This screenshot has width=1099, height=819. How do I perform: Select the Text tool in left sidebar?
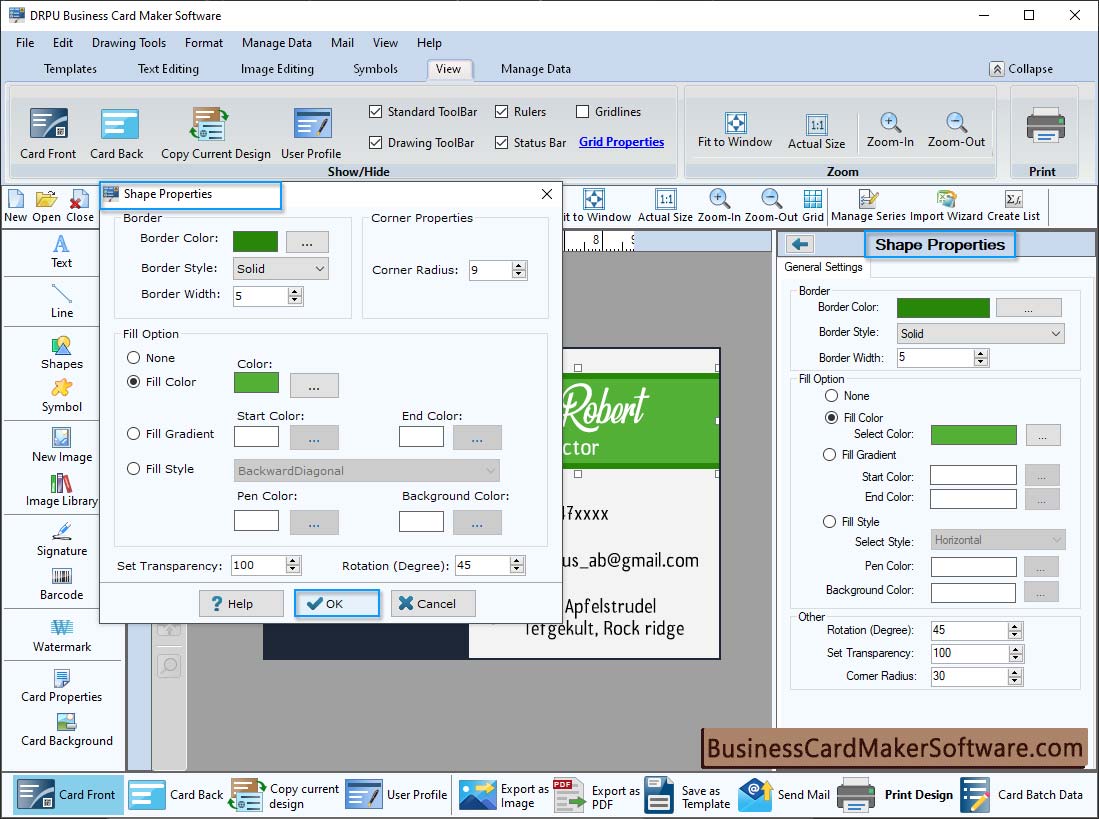(x=62, y=252)
